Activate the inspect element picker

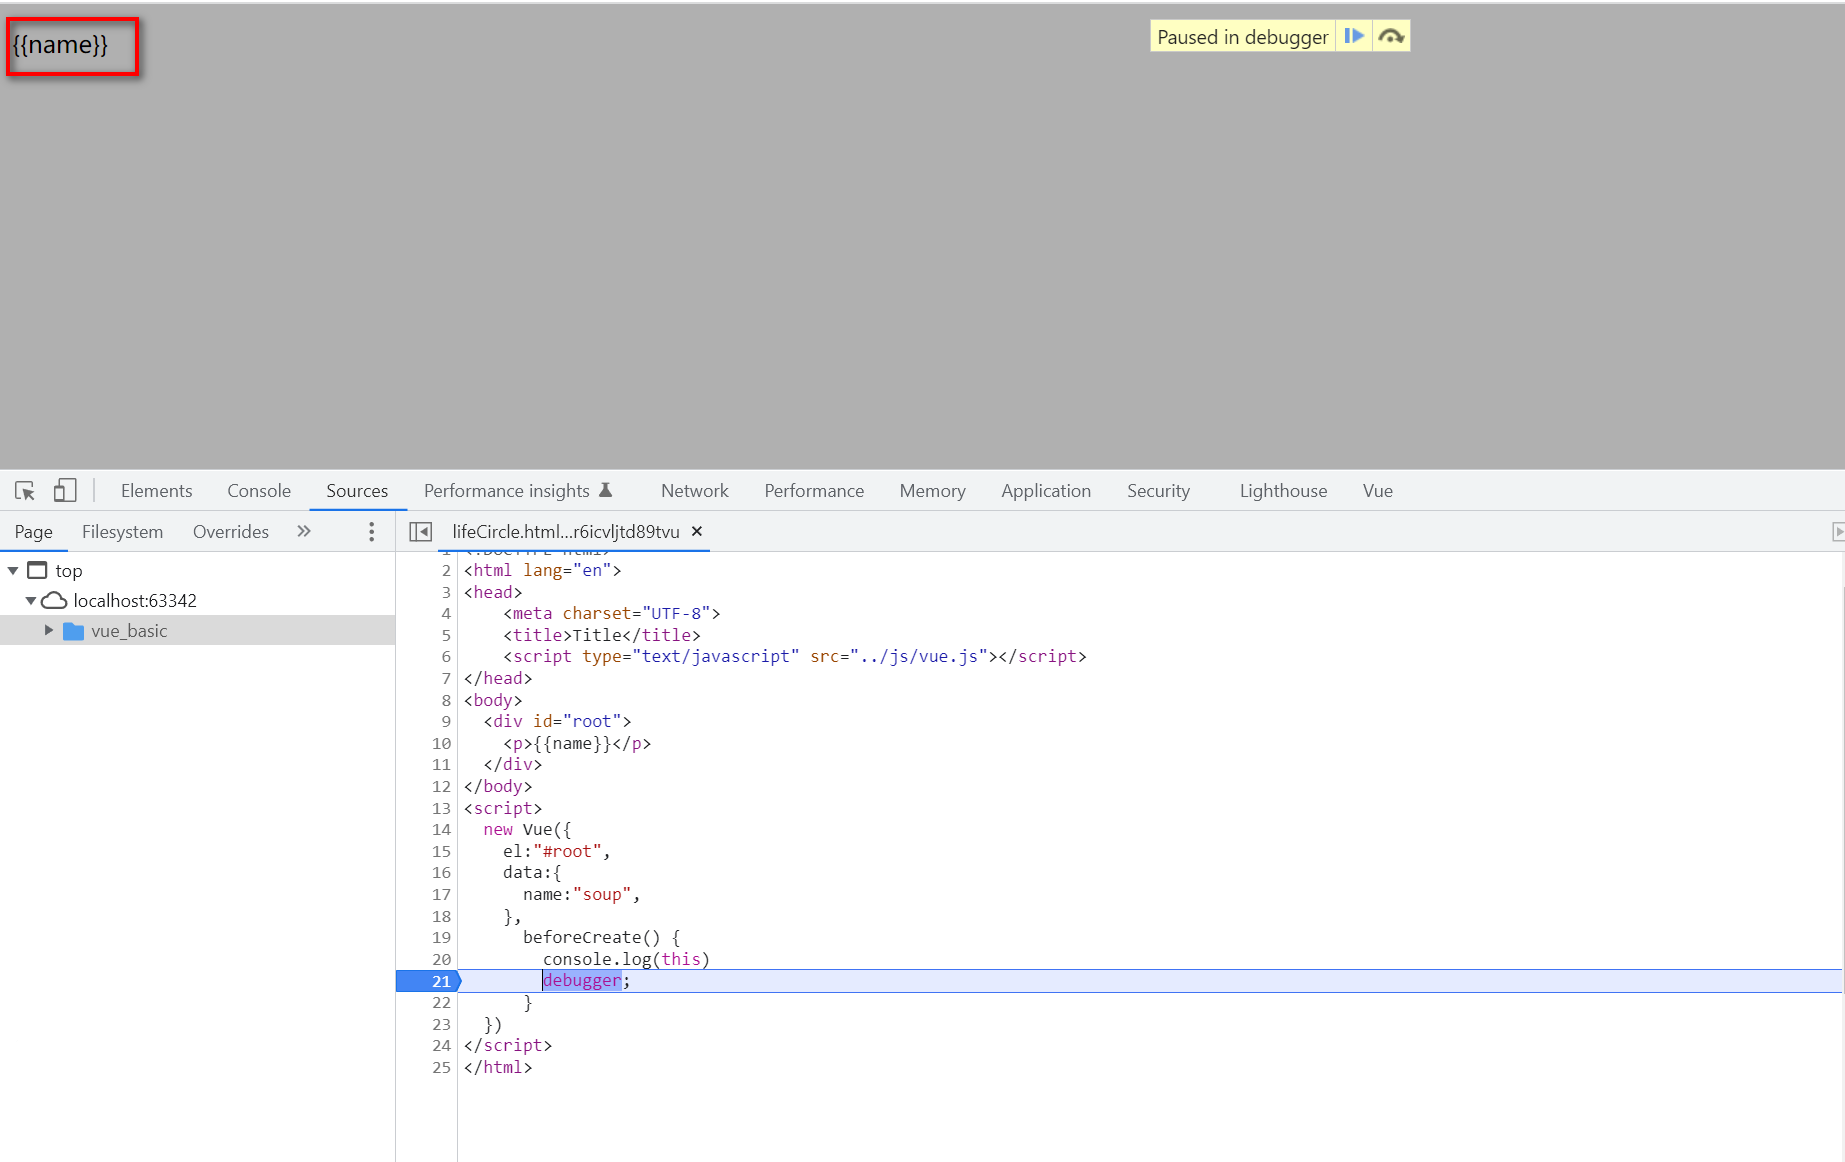[x=25, y=491]
